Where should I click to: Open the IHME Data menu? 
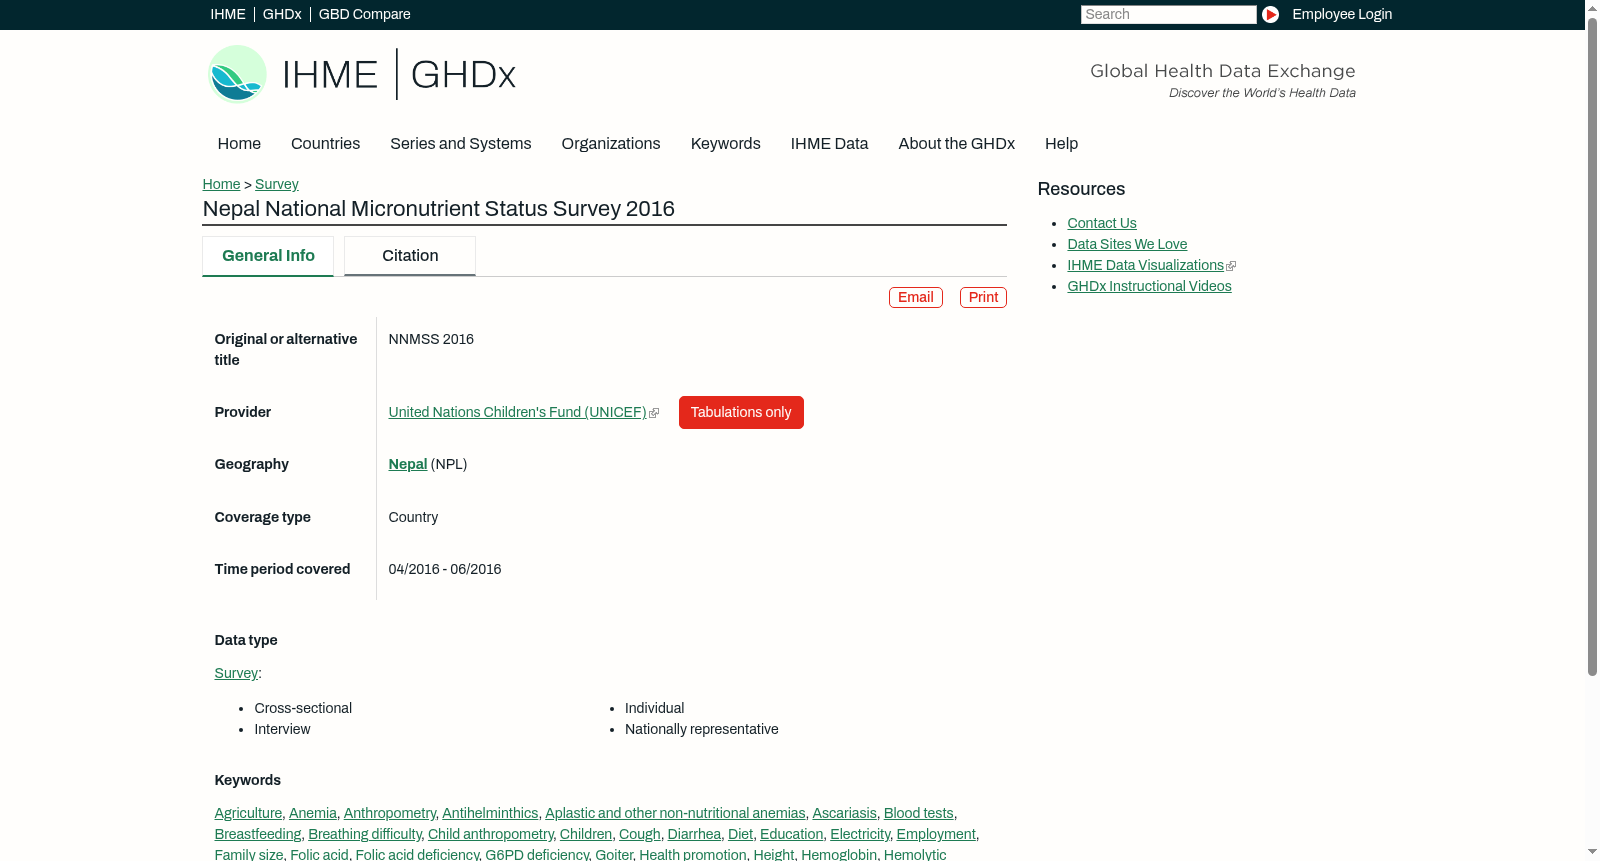pyautogui.click(x=829, y=144)
